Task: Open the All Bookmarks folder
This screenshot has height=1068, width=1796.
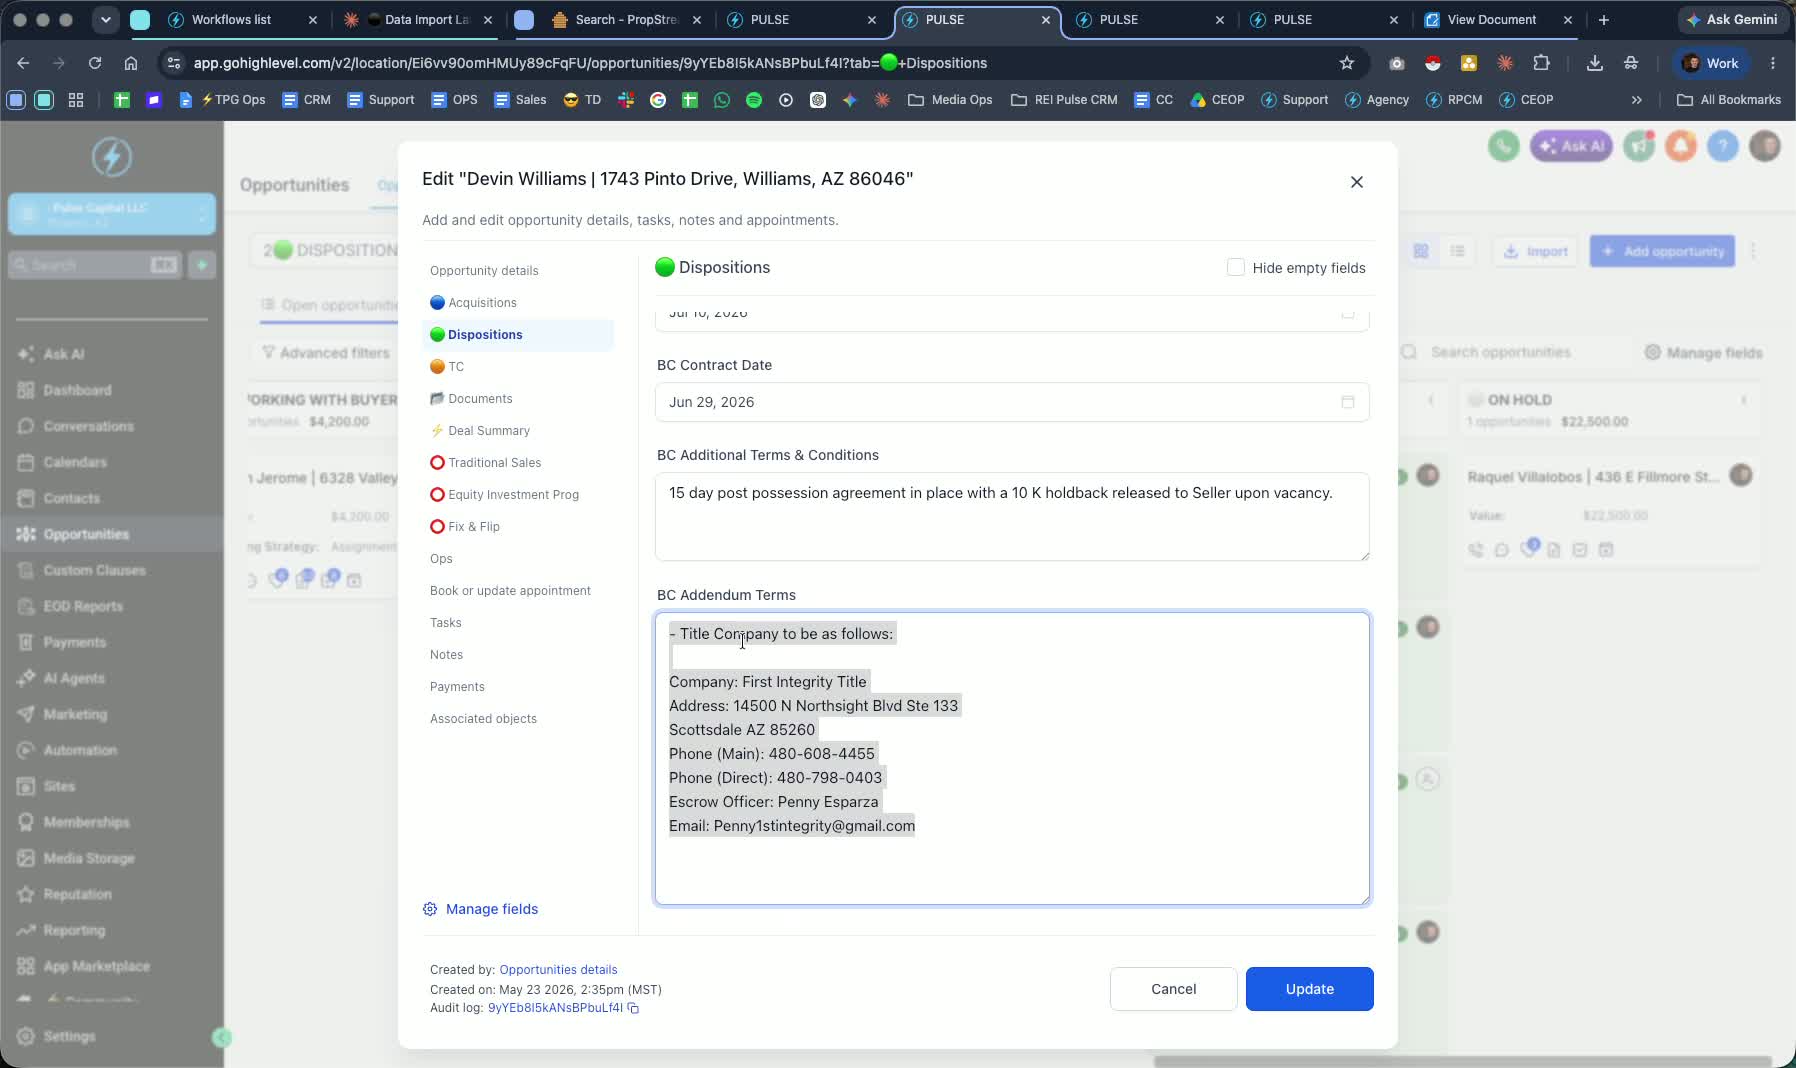Action: click(x=1728, y=100)
